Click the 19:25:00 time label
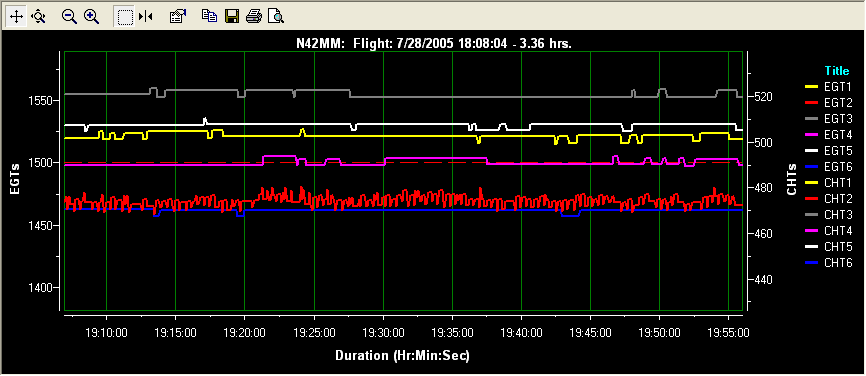 tap(314, 333)
